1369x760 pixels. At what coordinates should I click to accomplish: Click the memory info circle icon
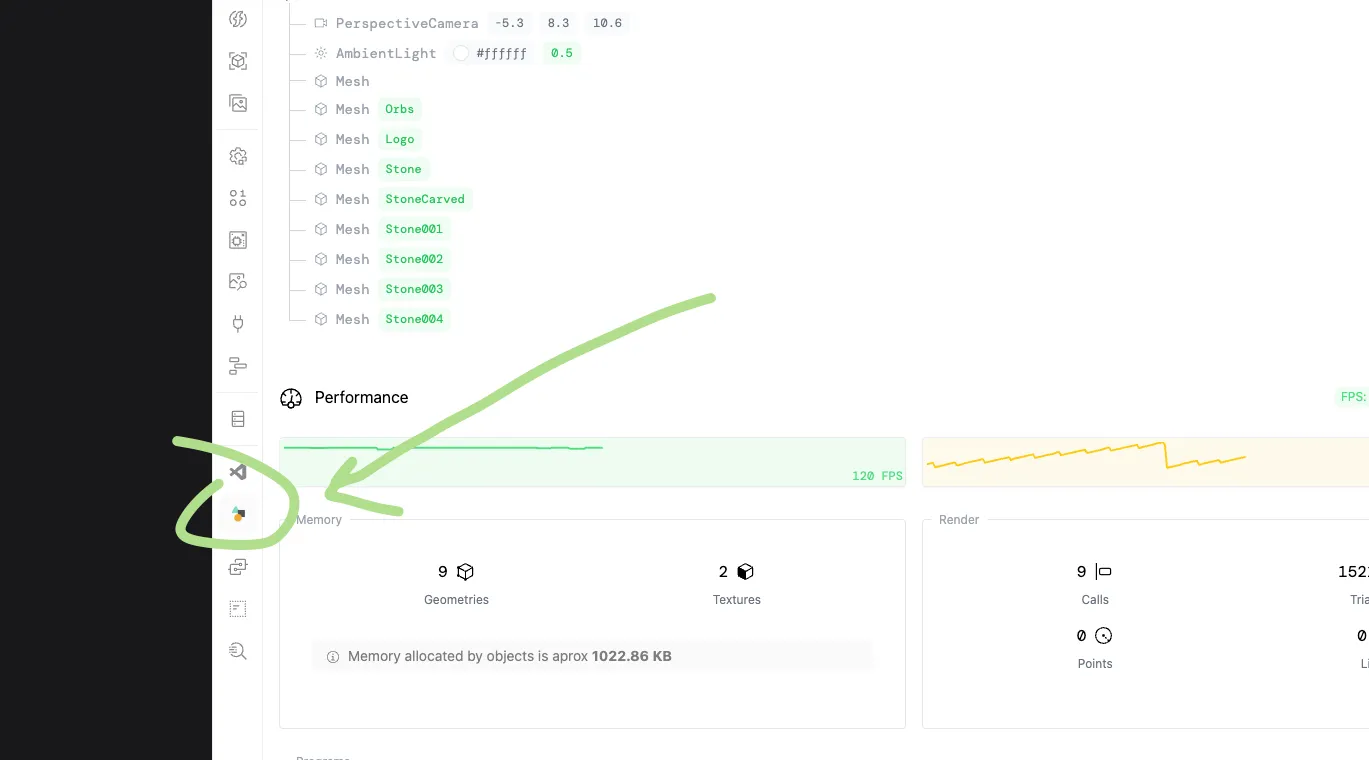(x=333, y=657)
